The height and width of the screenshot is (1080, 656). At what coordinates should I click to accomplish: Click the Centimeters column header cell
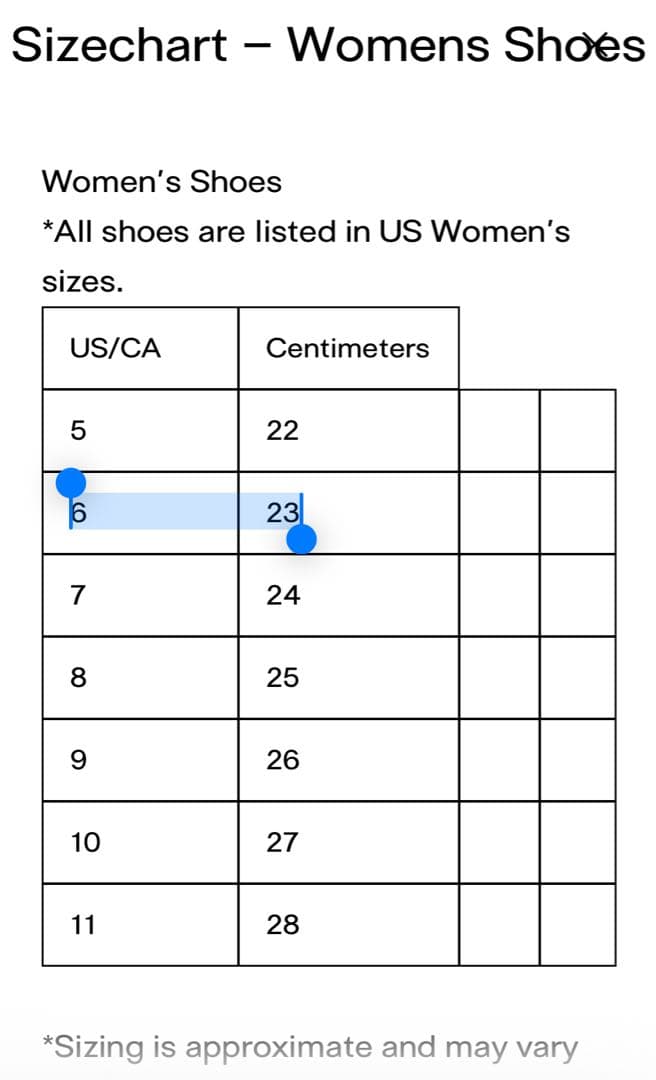point(347,348)
